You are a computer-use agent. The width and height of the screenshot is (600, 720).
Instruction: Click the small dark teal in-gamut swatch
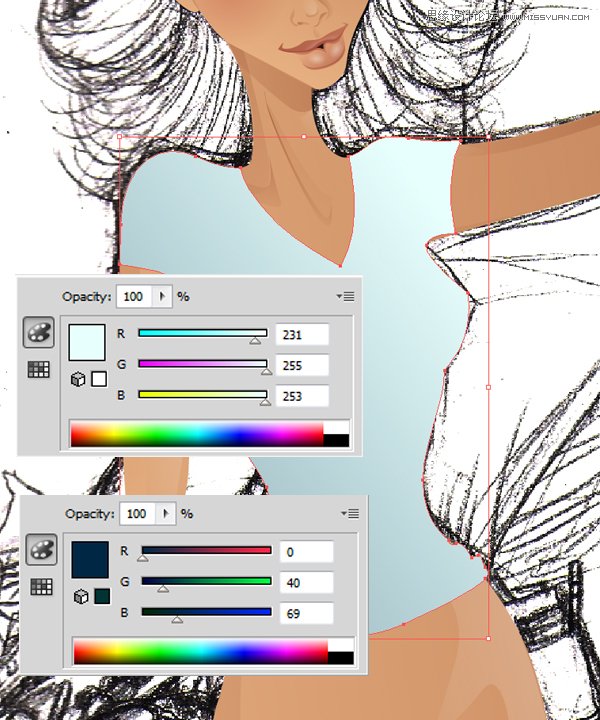coord(102,596)
